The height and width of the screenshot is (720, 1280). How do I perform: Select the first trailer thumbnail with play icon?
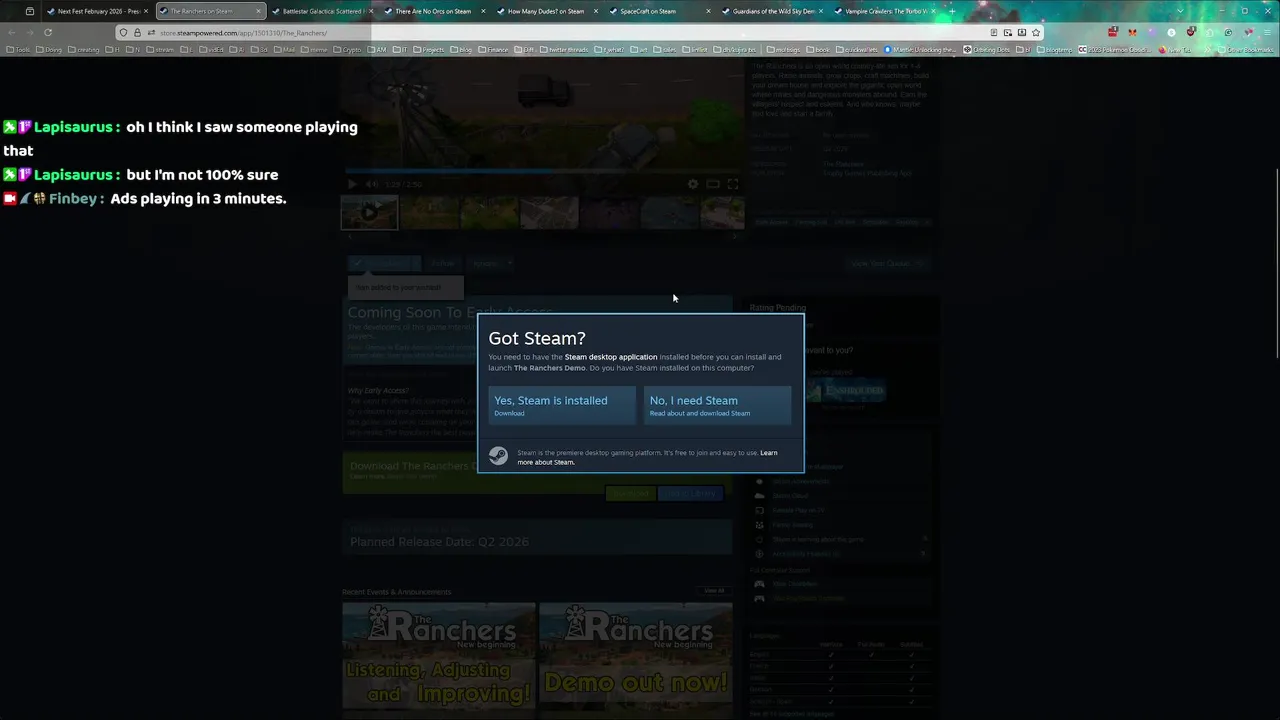369,212
